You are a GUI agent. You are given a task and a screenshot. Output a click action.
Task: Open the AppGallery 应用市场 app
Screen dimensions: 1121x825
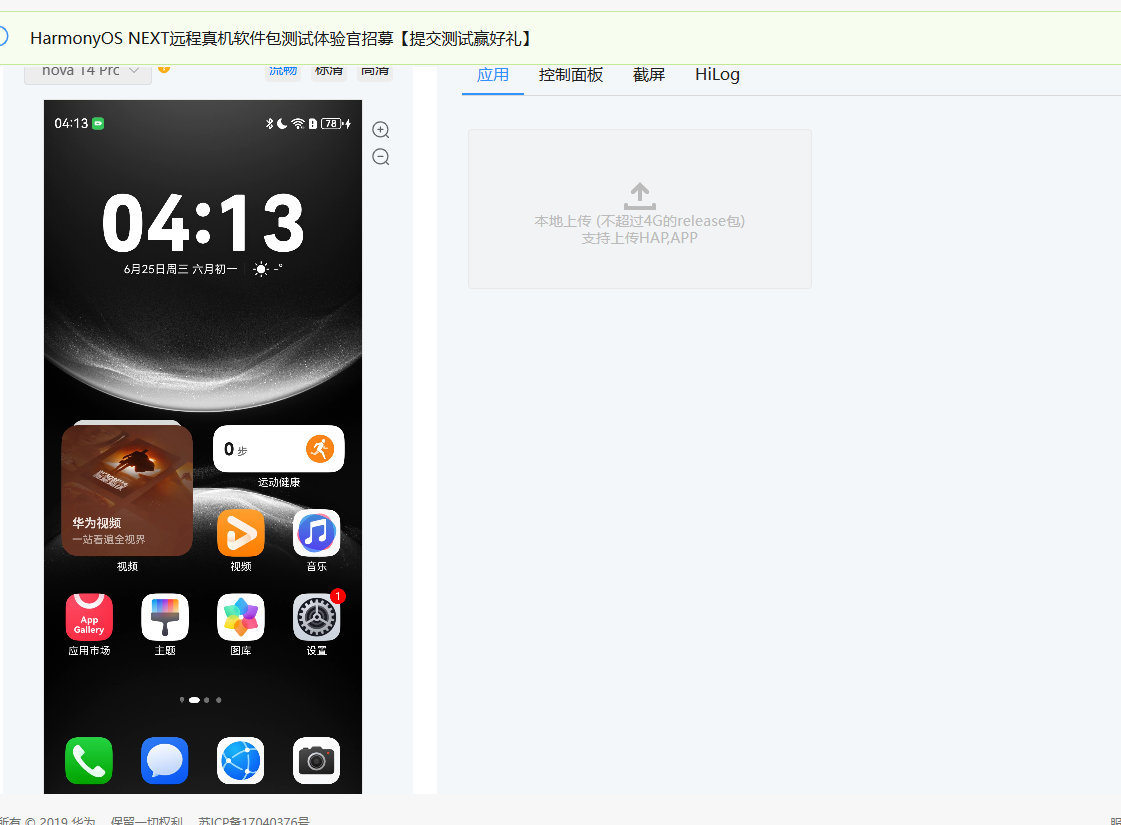89,617
